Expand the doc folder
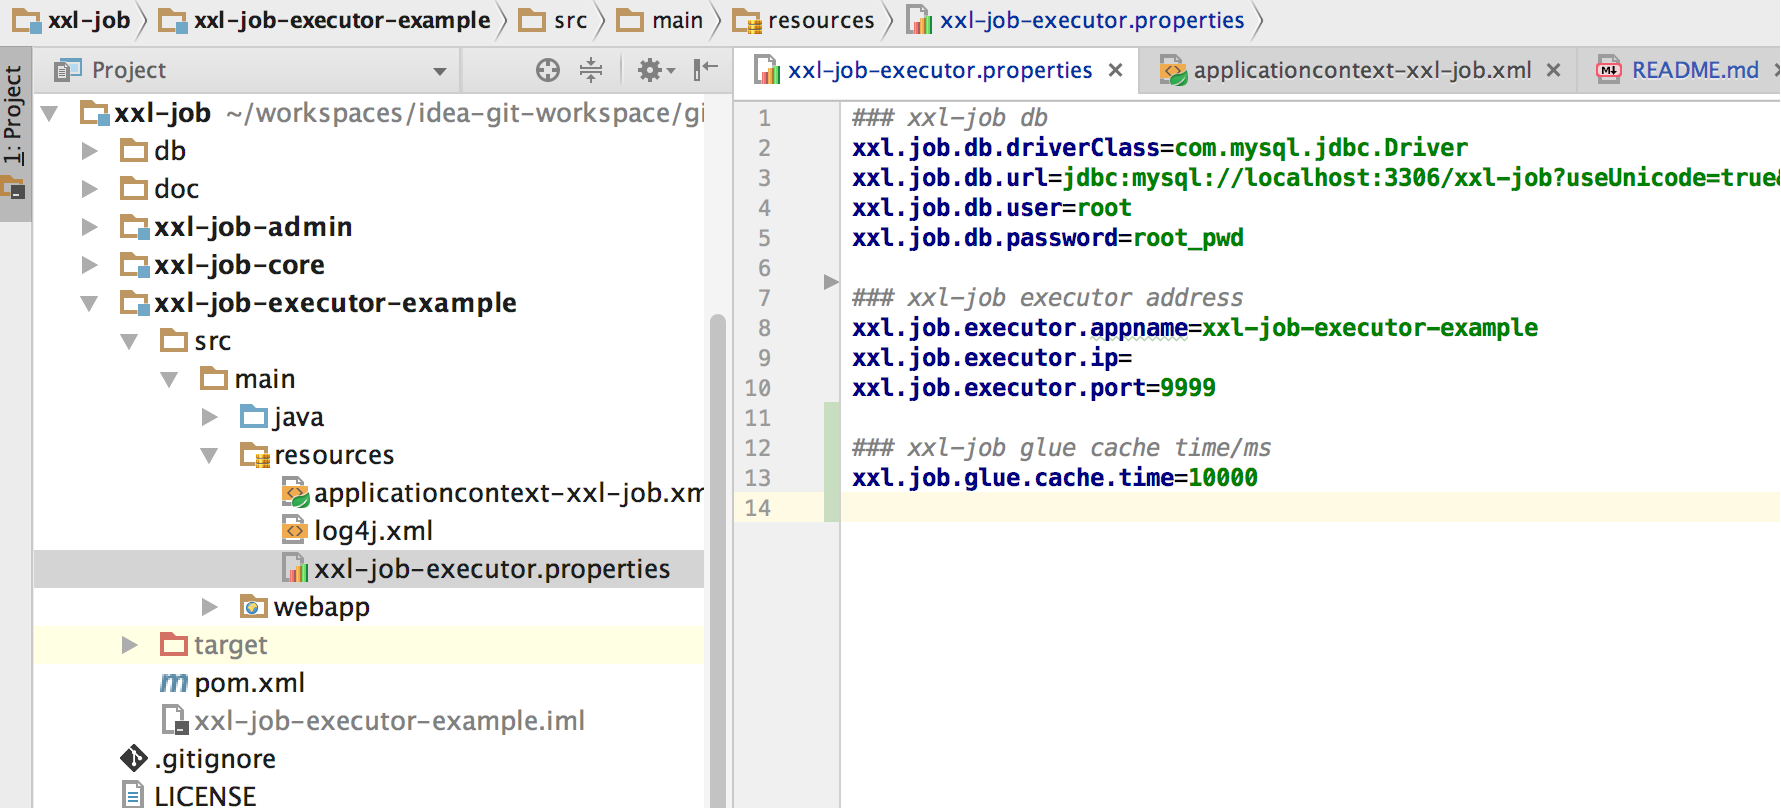Image resolution: width=1781 pixels, height=808 pixels. tap(90, 189)
